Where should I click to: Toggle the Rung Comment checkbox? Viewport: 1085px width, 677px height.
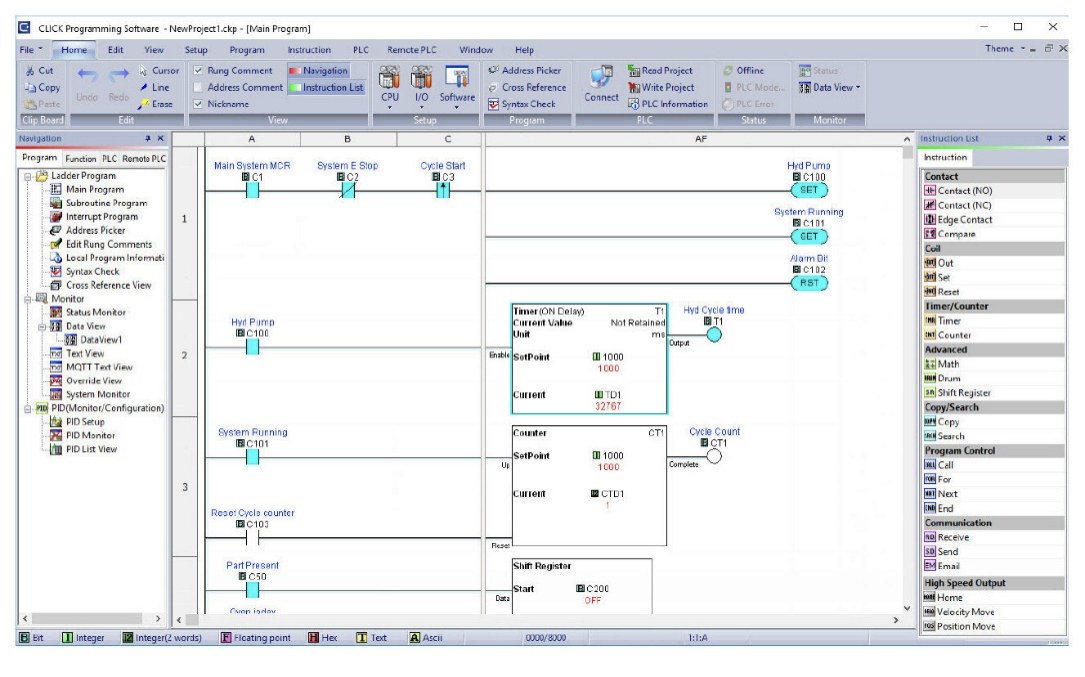pos(197,71)
